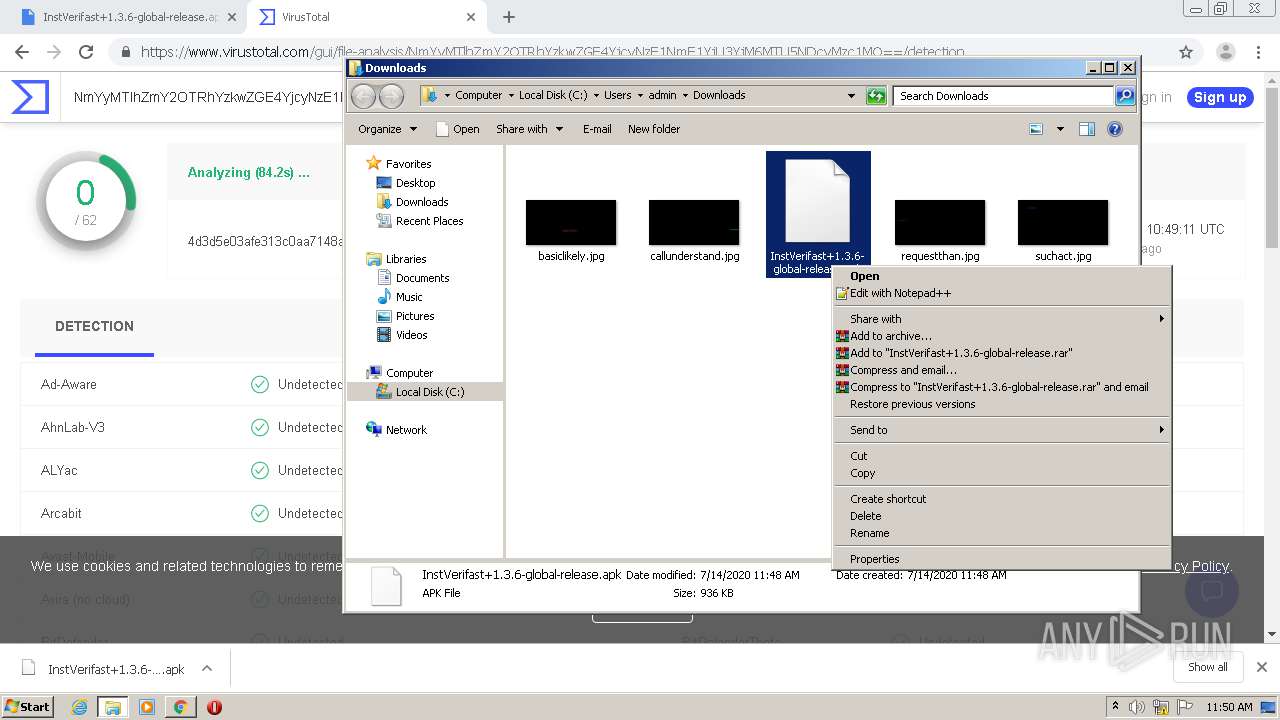1280x720 pixels.
Task: Choose Create shortcut from context menu
Action: coord(1002,499)
